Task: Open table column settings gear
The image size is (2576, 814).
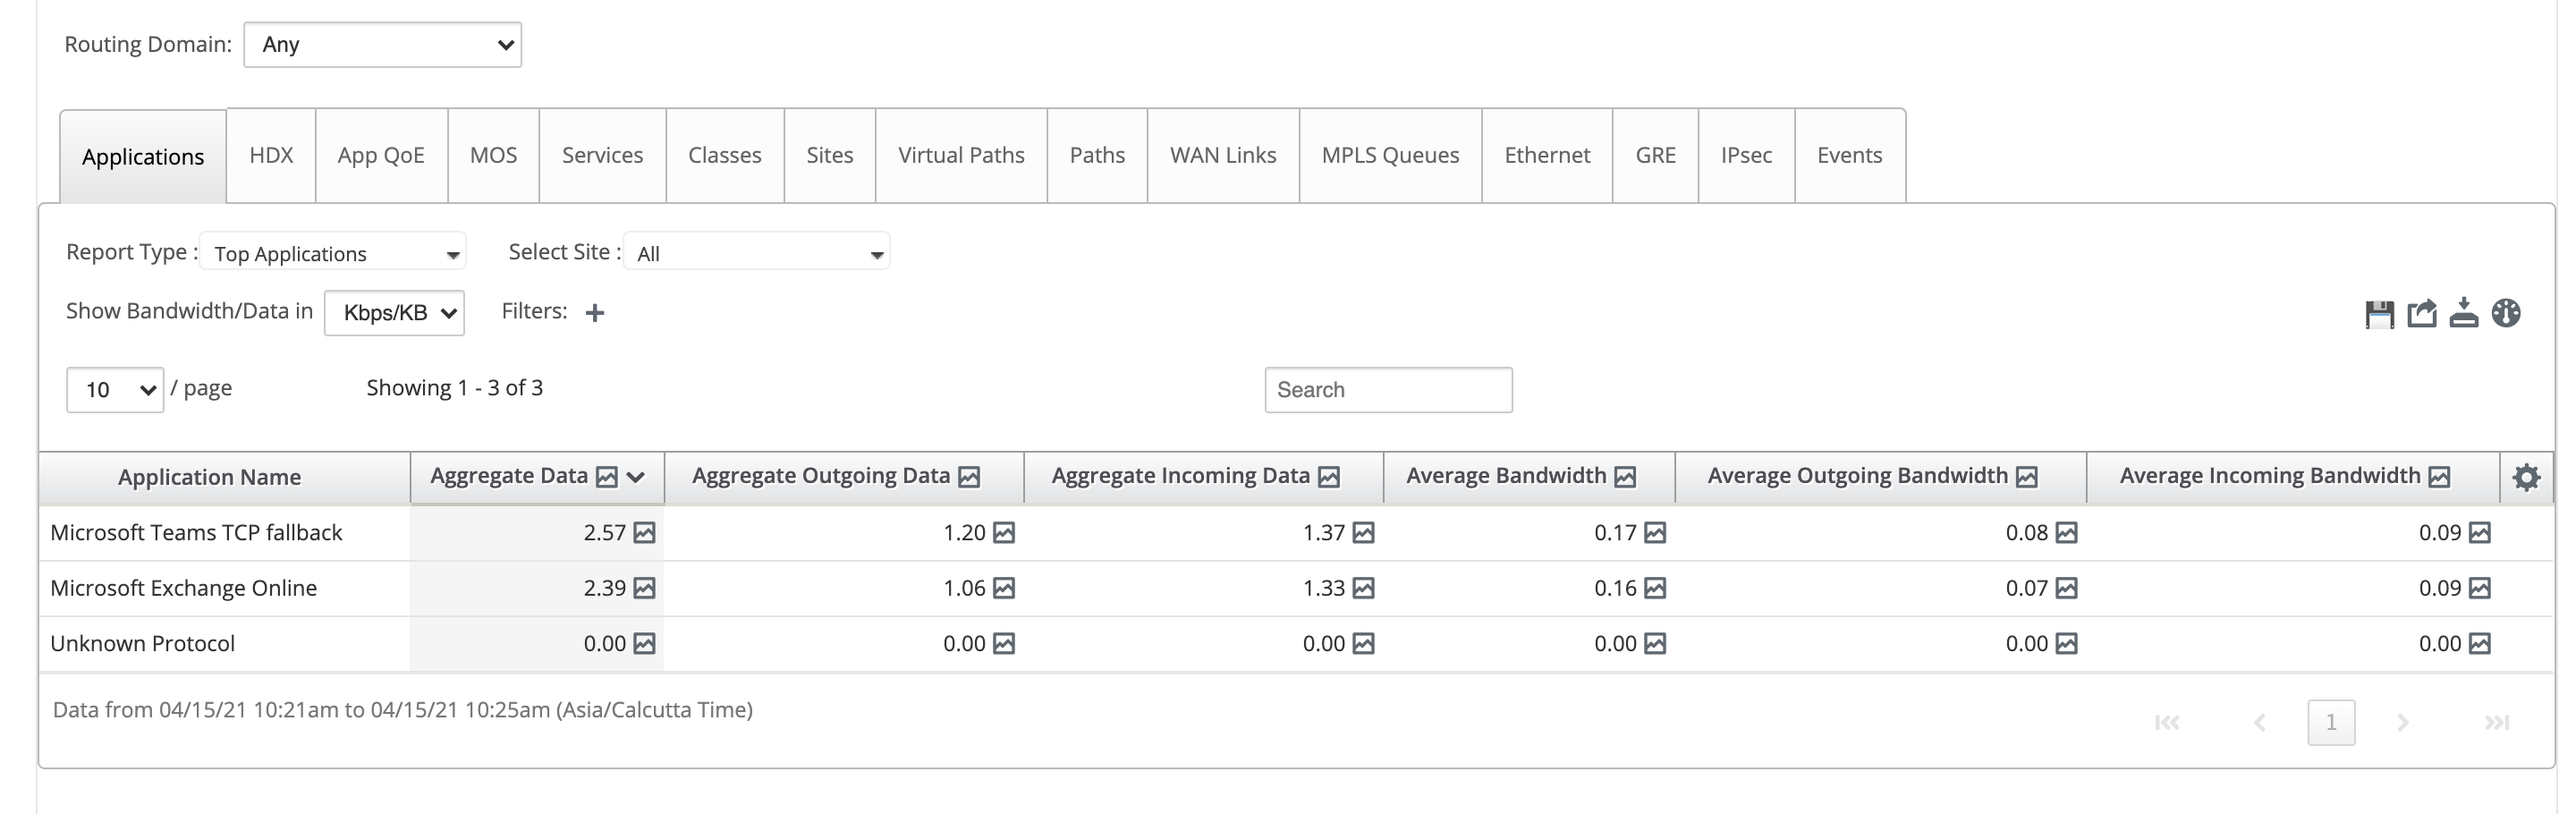Action: pos(2526,477)
